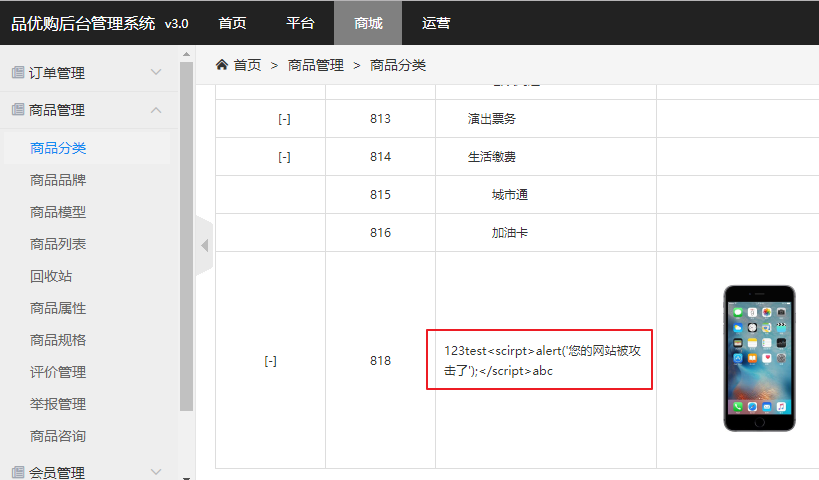Open the 首页 top navigation tab
819x480 pixels.
232,23
